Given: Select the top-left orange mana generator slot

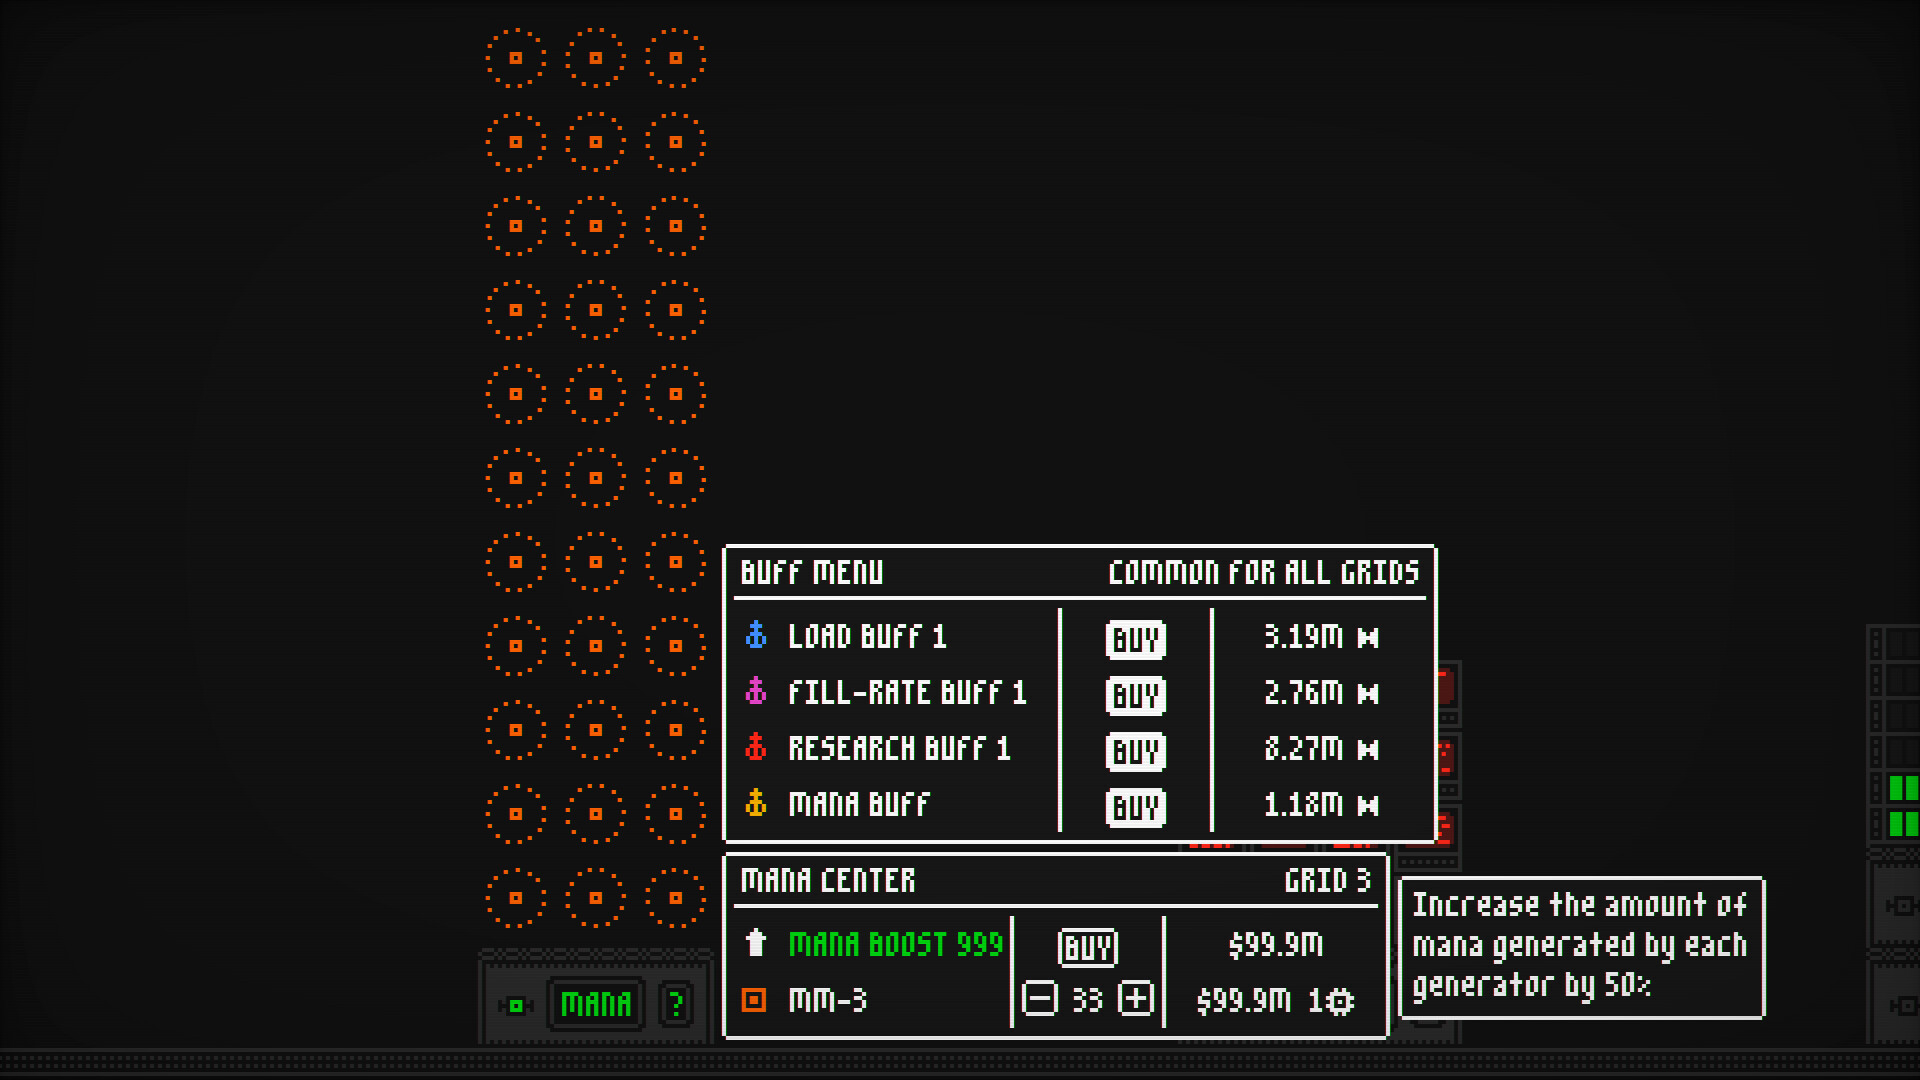Looking at the screenshot, I should coord(516,58).
